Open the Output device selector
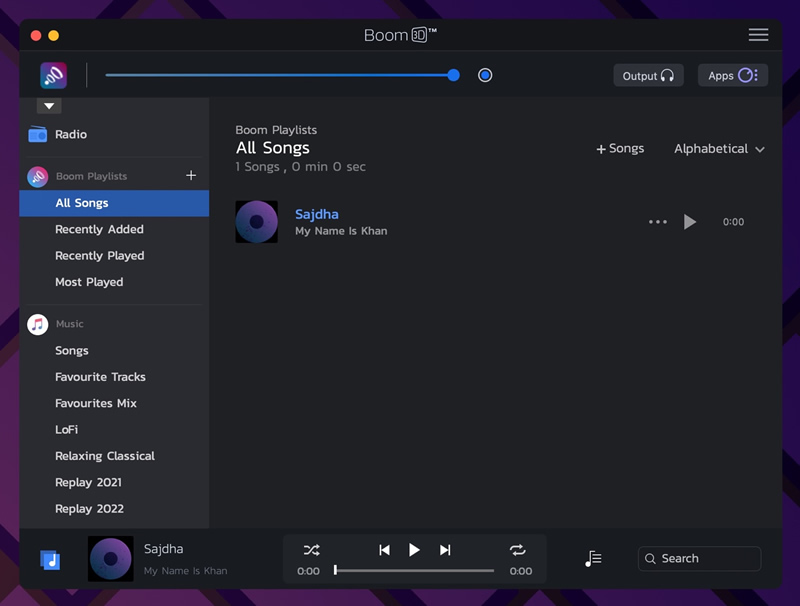Viewport: 800px width, 606px height. tap(648, 75)
